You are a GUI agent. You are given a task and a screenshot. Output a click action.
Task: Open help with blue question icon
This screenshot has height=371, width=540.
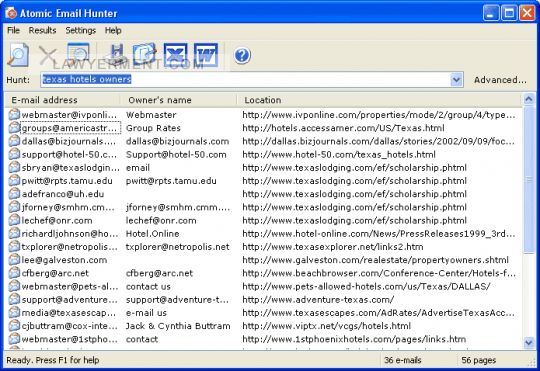point(242,55)
